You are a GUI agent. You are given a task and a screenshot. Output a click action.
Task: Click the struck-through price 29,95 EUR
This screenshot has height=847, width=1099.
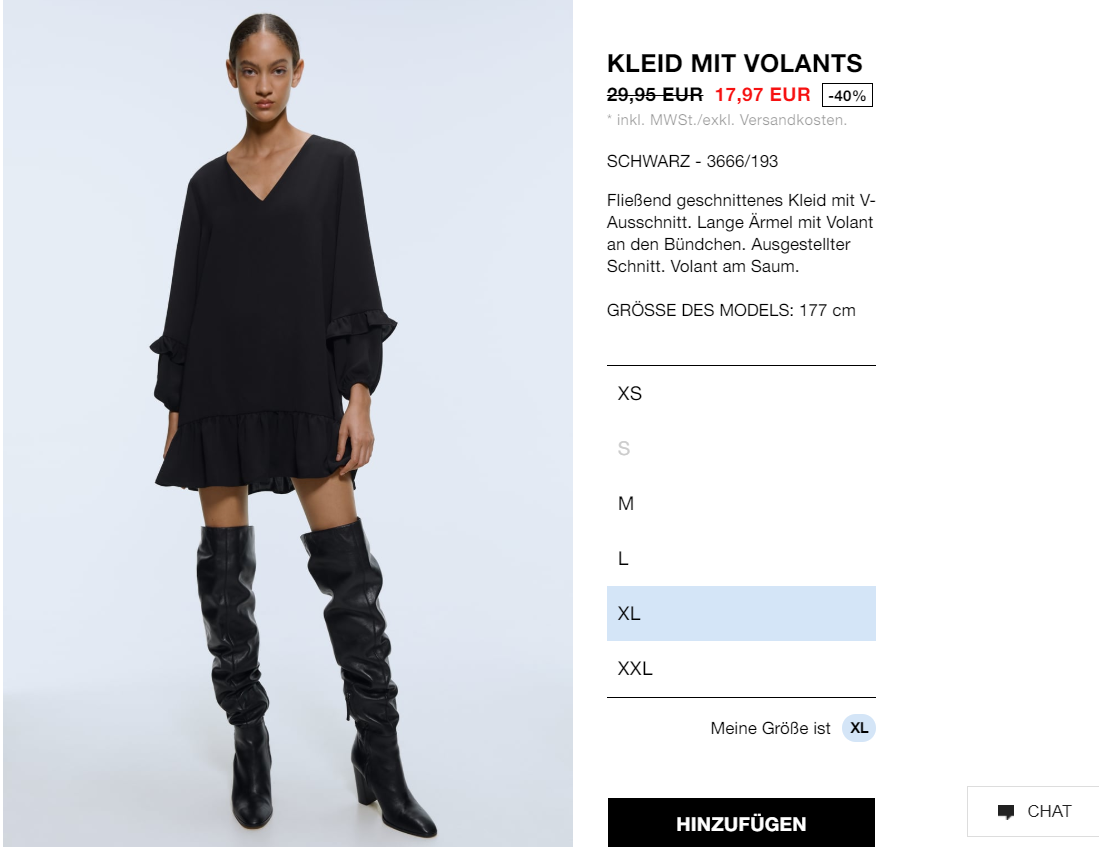655,95
